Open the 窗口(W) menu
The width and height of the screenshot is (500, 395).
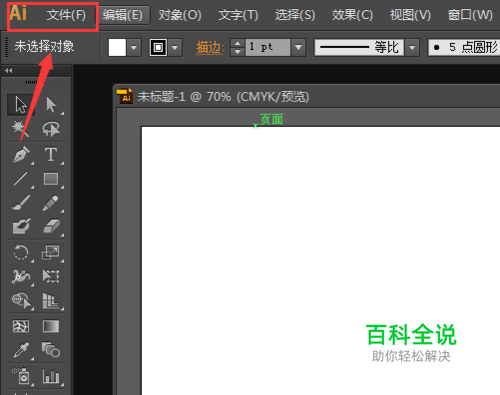[470, 15]
